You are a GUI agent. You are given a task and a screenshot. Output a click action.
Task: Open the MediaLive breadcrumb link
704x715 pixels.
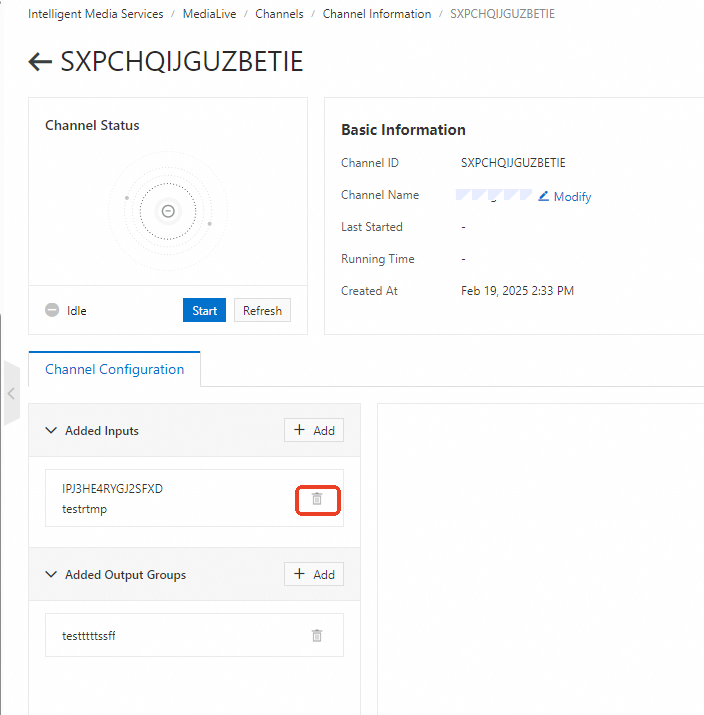click(x=209, y=14)
